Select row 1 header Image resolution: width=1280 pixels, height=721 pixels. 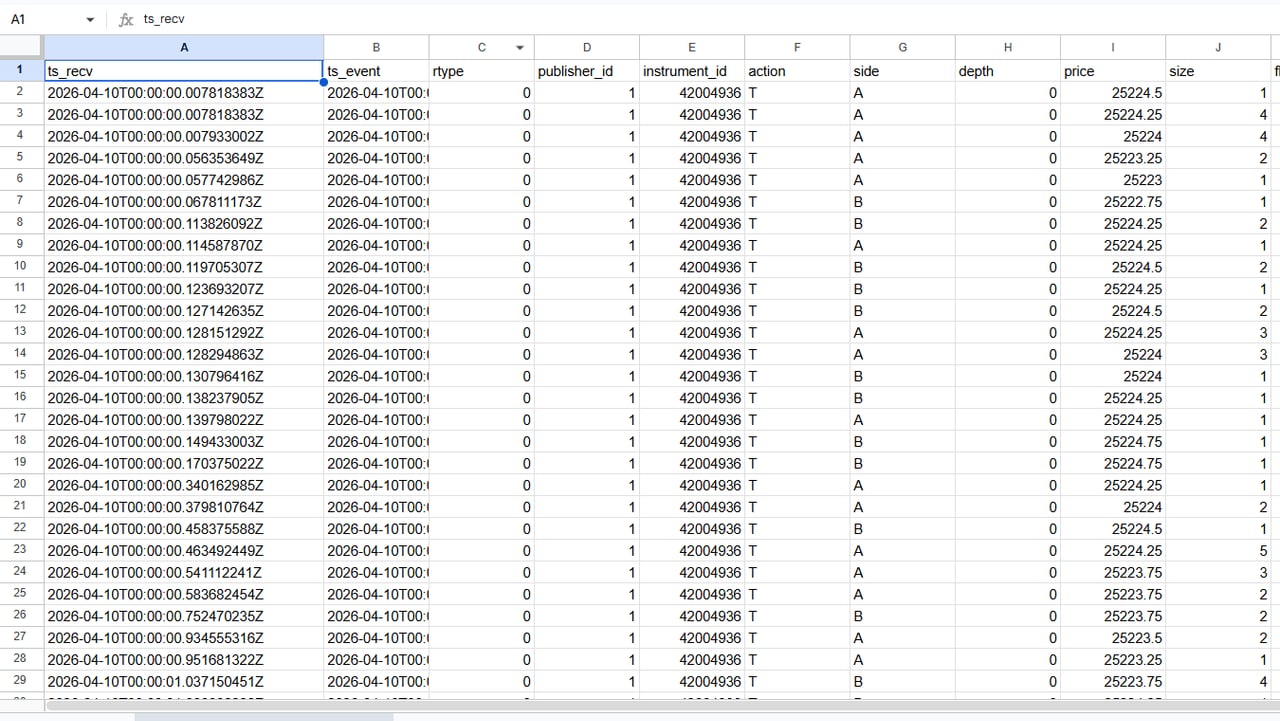pos(21,71)
